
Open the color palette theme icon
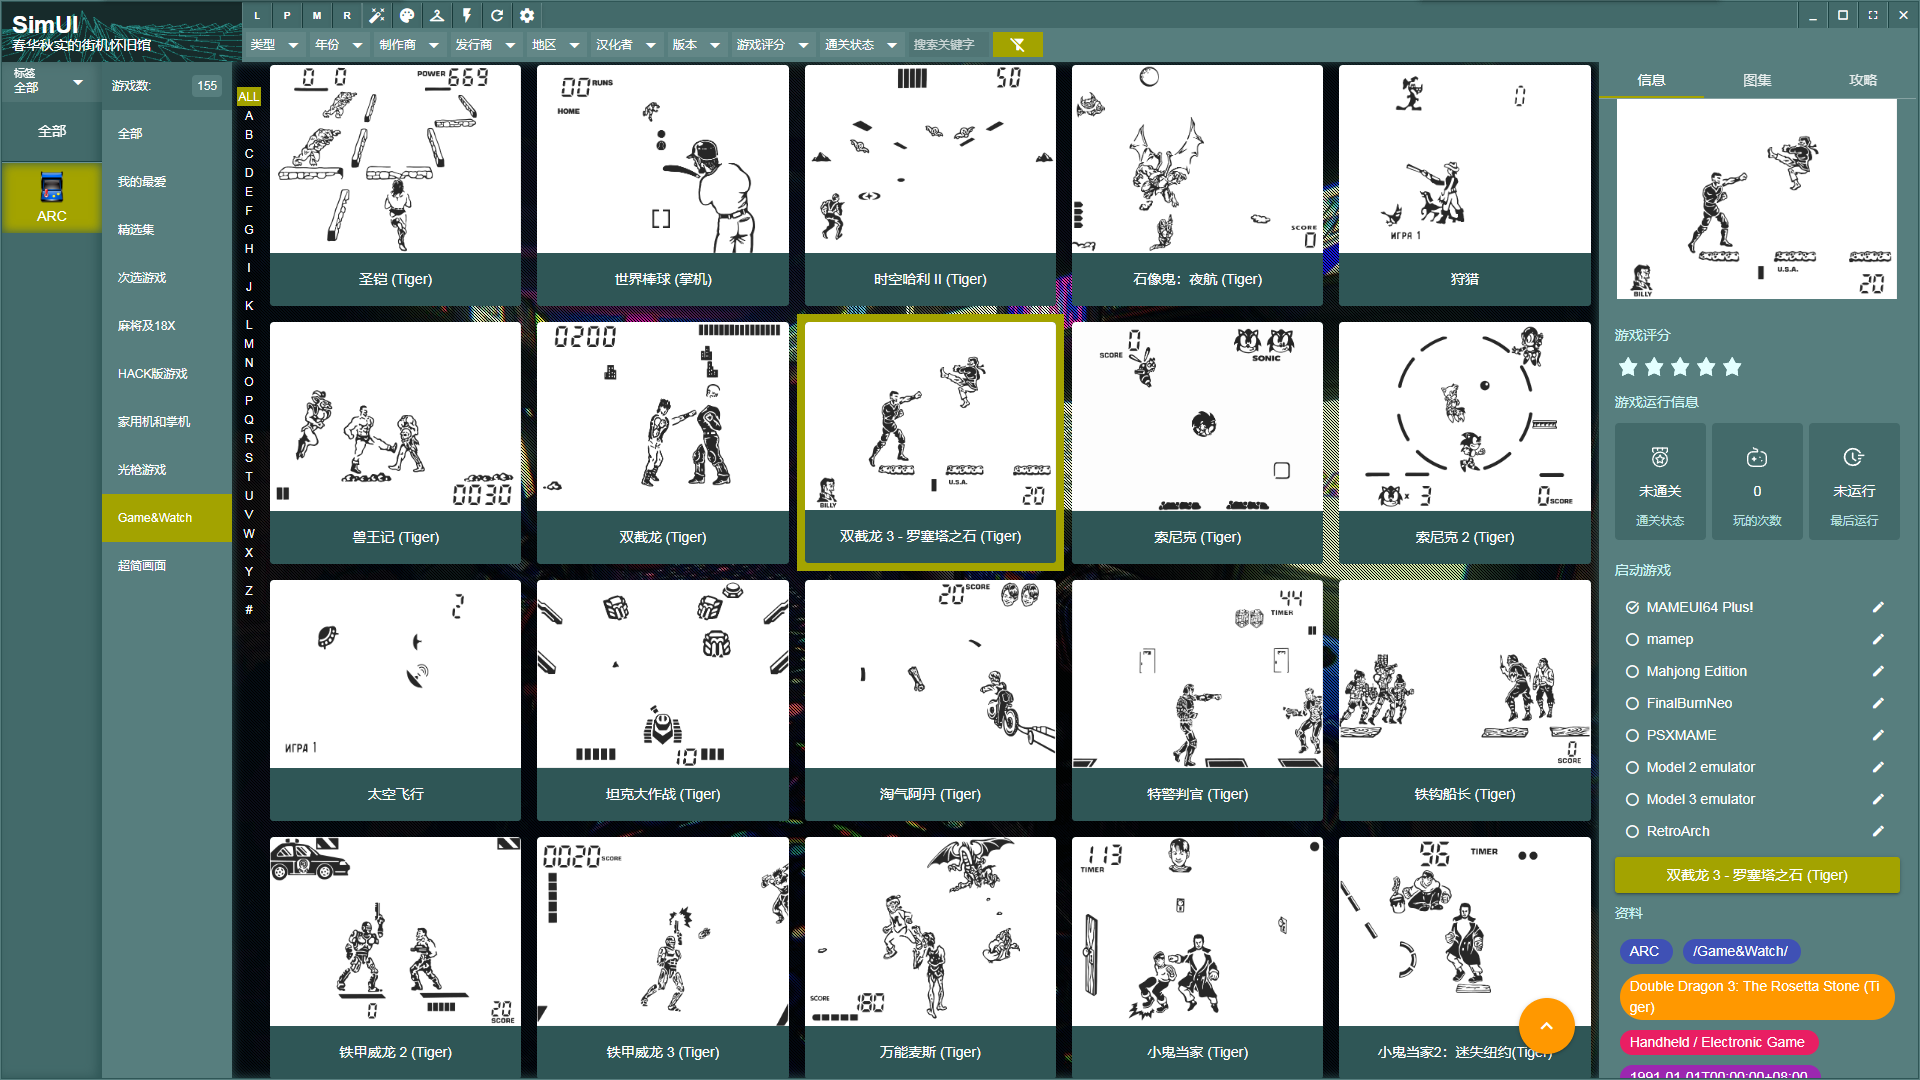(x=407, y=15)
